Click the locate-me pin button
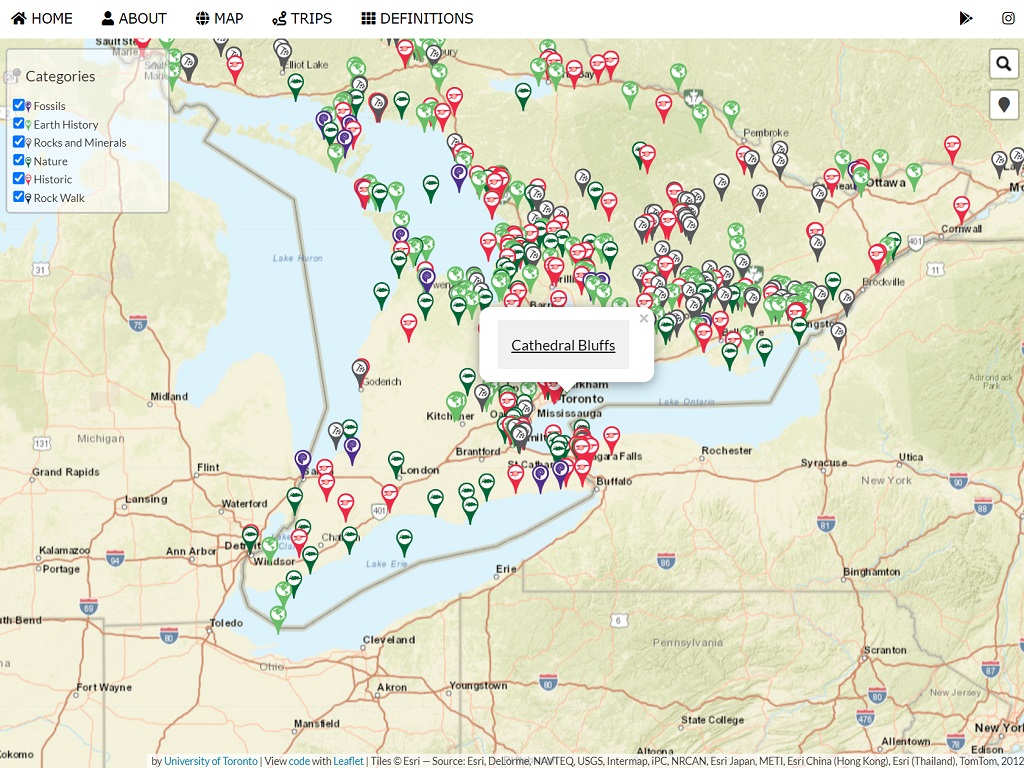 (1003, 104)
